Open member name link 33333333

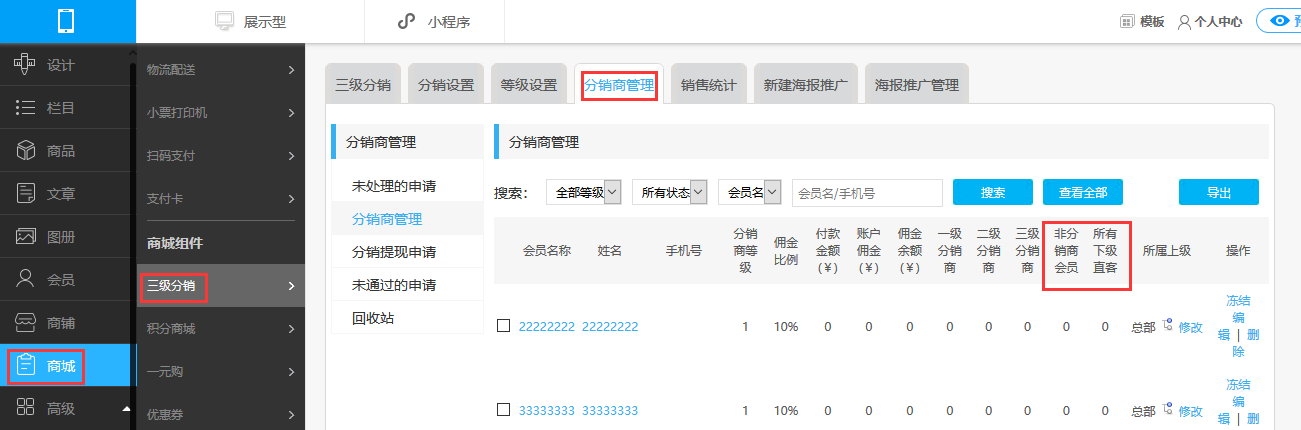(546, 410)
